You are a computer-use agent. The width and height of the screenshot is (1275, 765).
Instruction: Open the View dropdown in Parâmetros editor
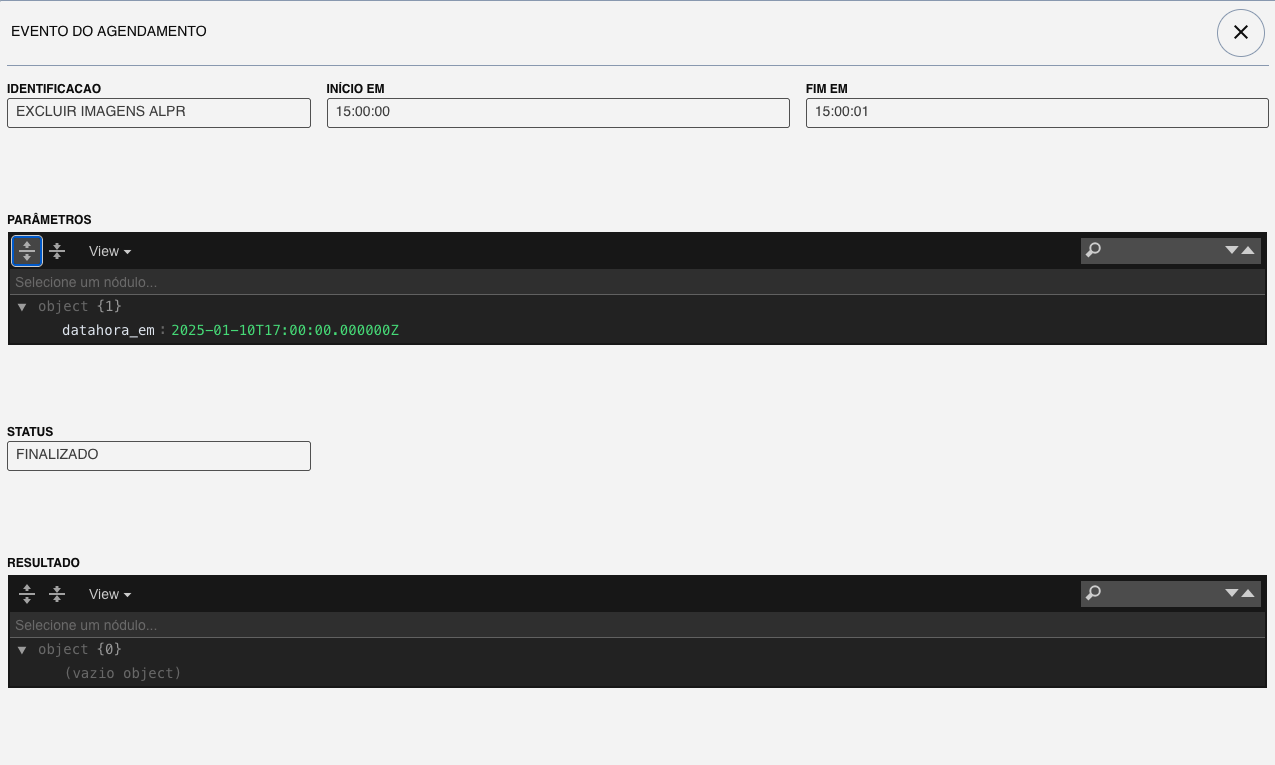[x=109, y=251]
